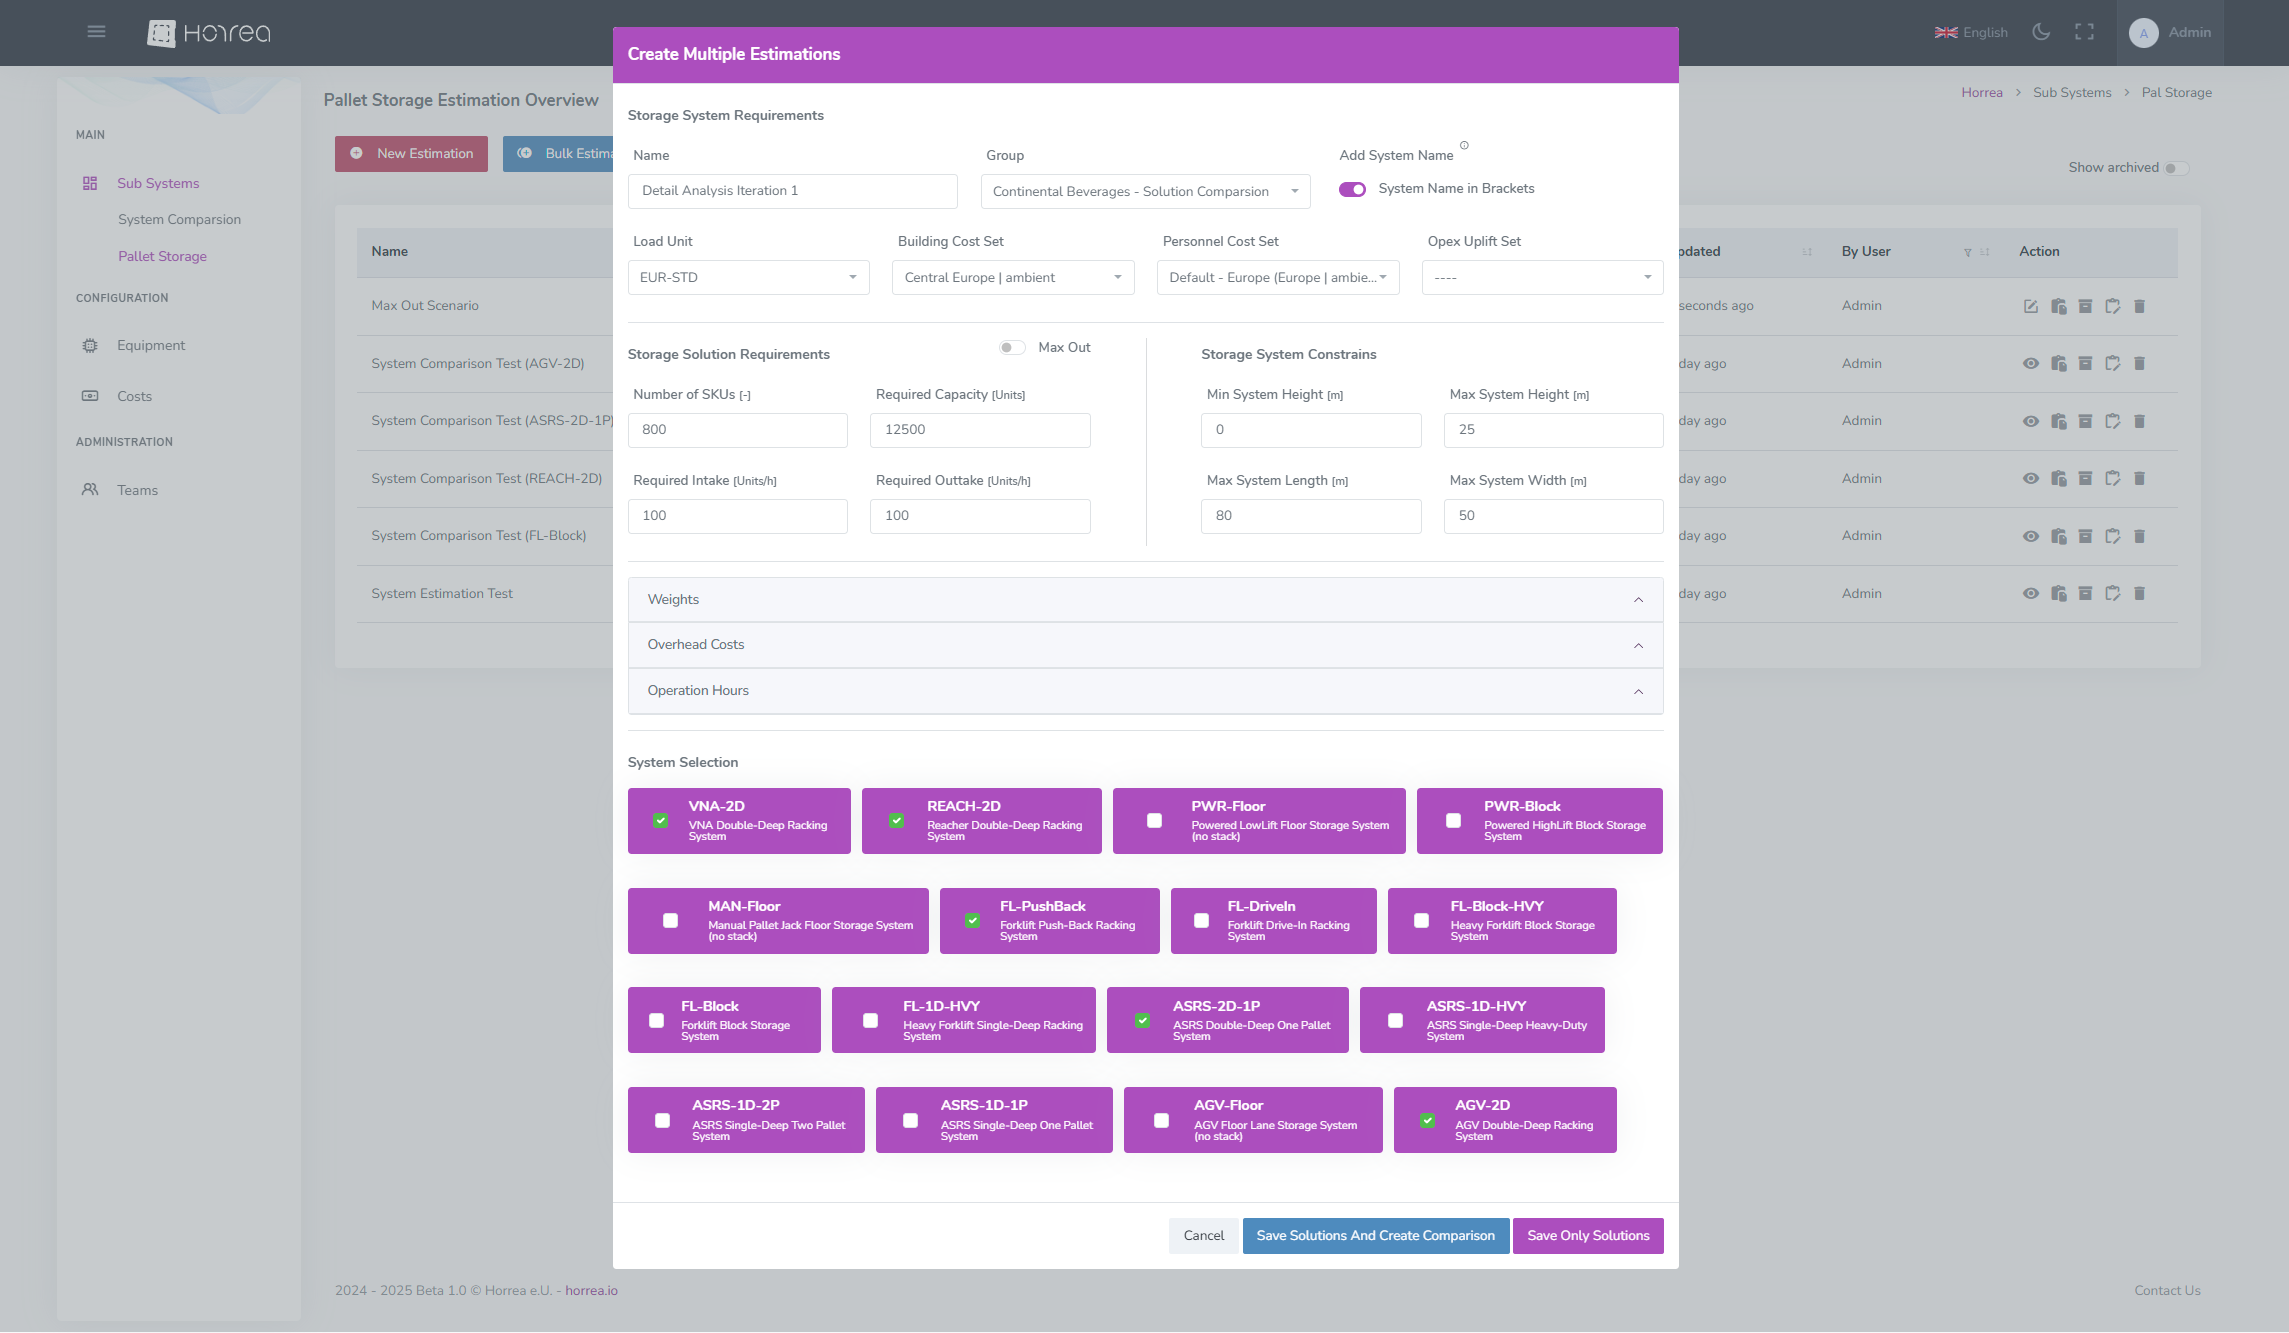Disable the System Name in Brackets toggle
Image resolution: width=2289 pixels, height=1333 pixels.
click(x=1352, y=189)
